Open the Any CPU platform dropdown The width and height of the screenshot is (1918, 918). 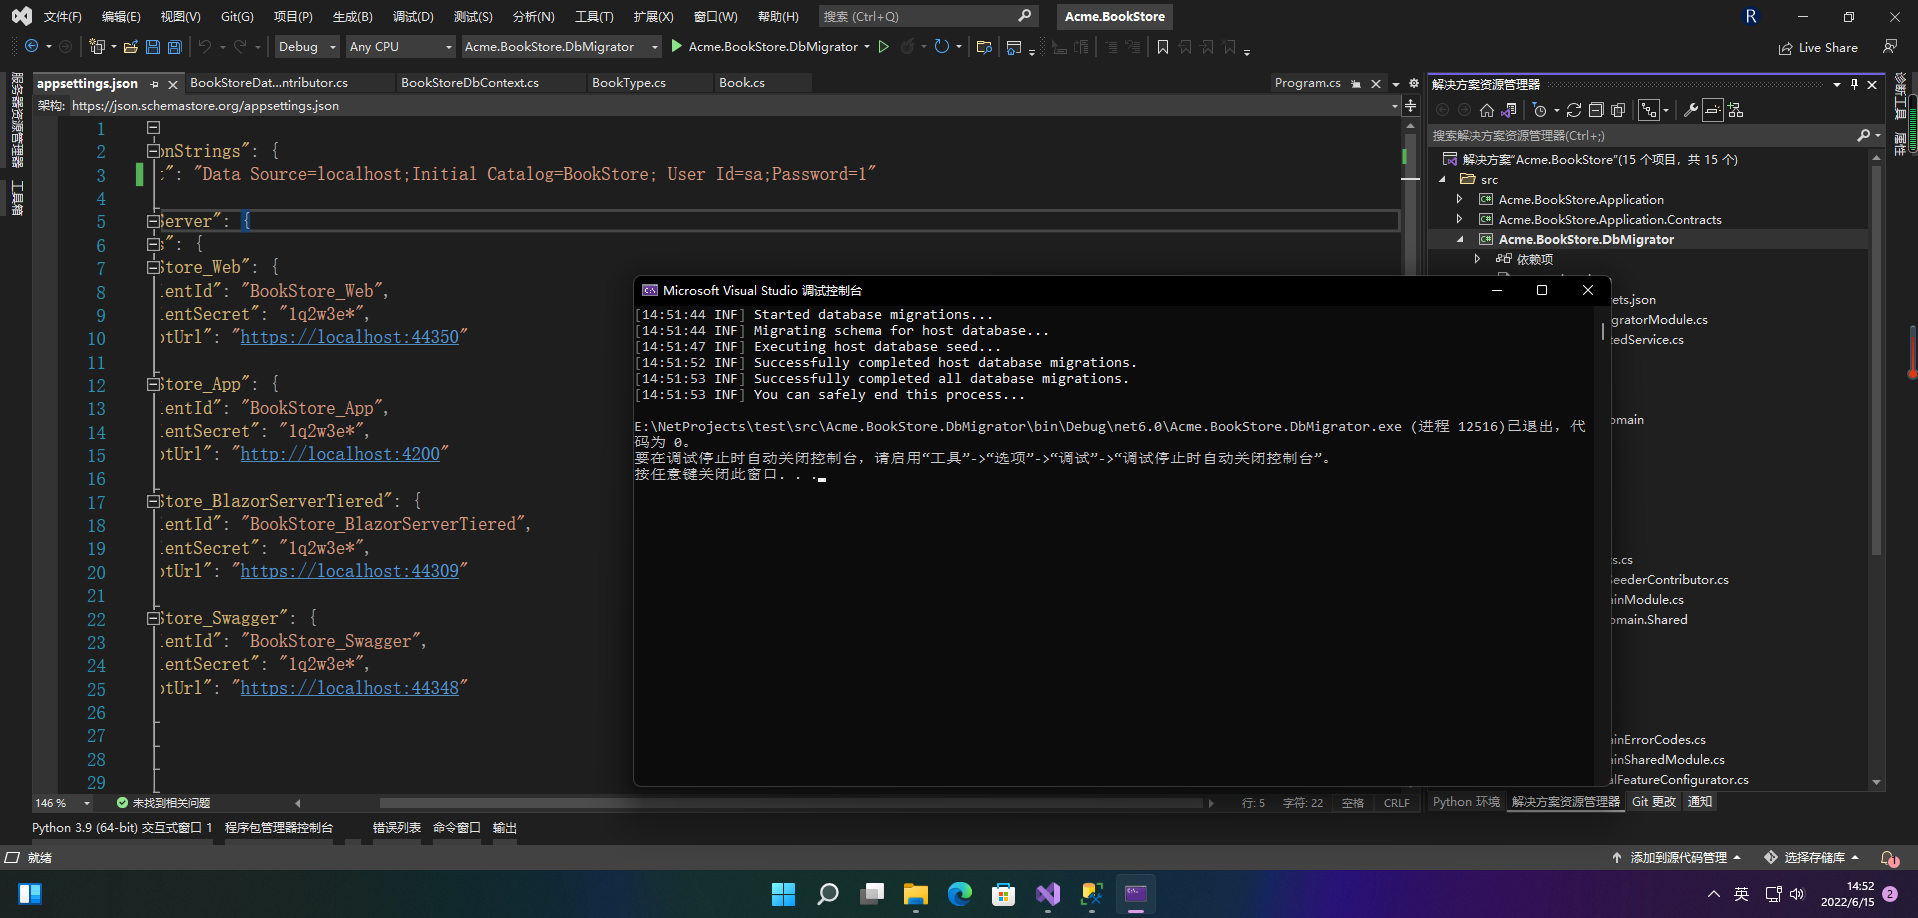(x=400, y=47)
